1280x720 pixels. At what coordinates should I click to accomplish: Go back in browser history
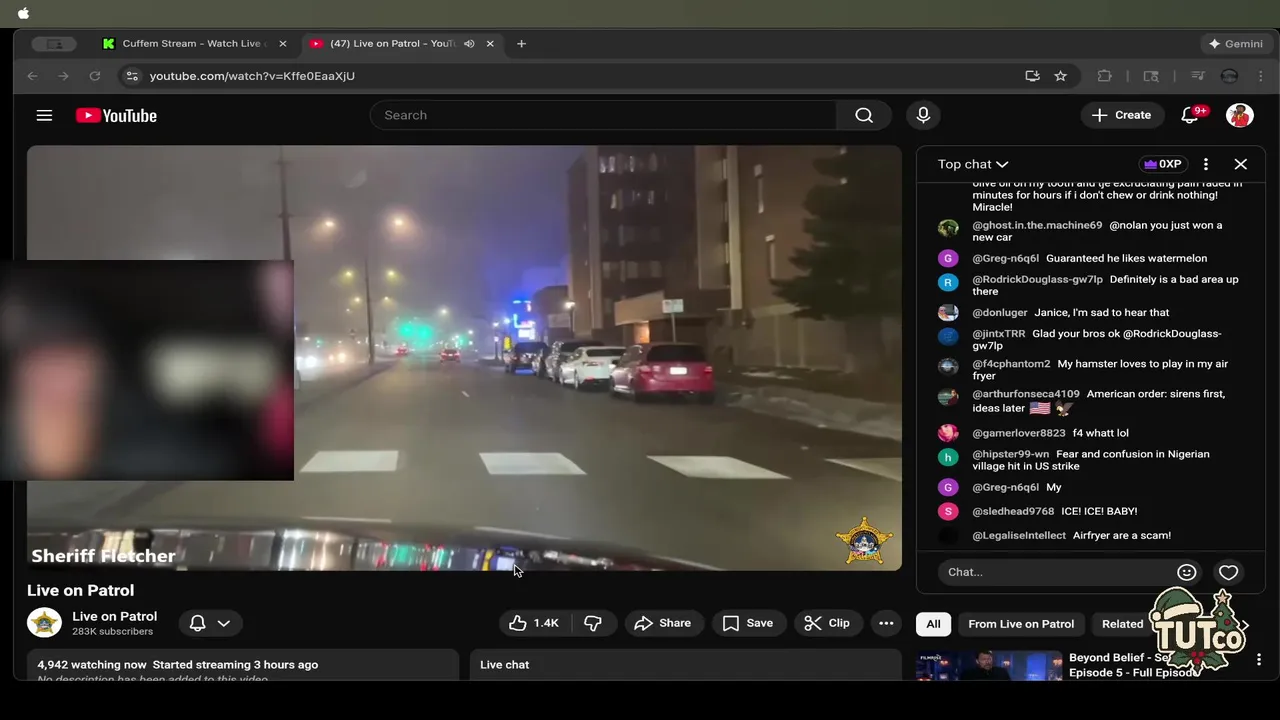click(x=32, y=76)
